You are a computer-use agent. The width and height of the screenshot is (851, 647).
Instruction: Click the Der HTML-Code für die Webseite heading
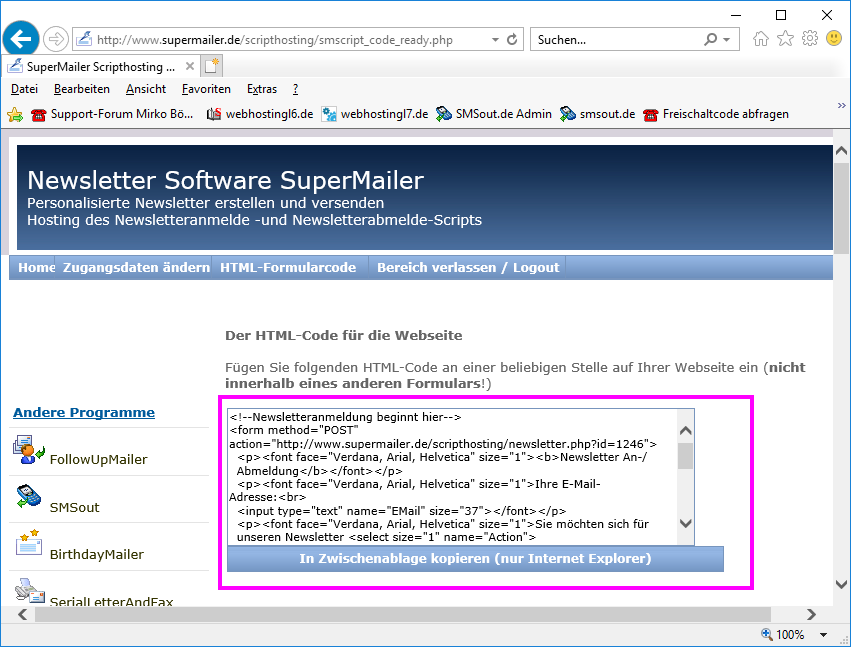(x=344, y=335)
